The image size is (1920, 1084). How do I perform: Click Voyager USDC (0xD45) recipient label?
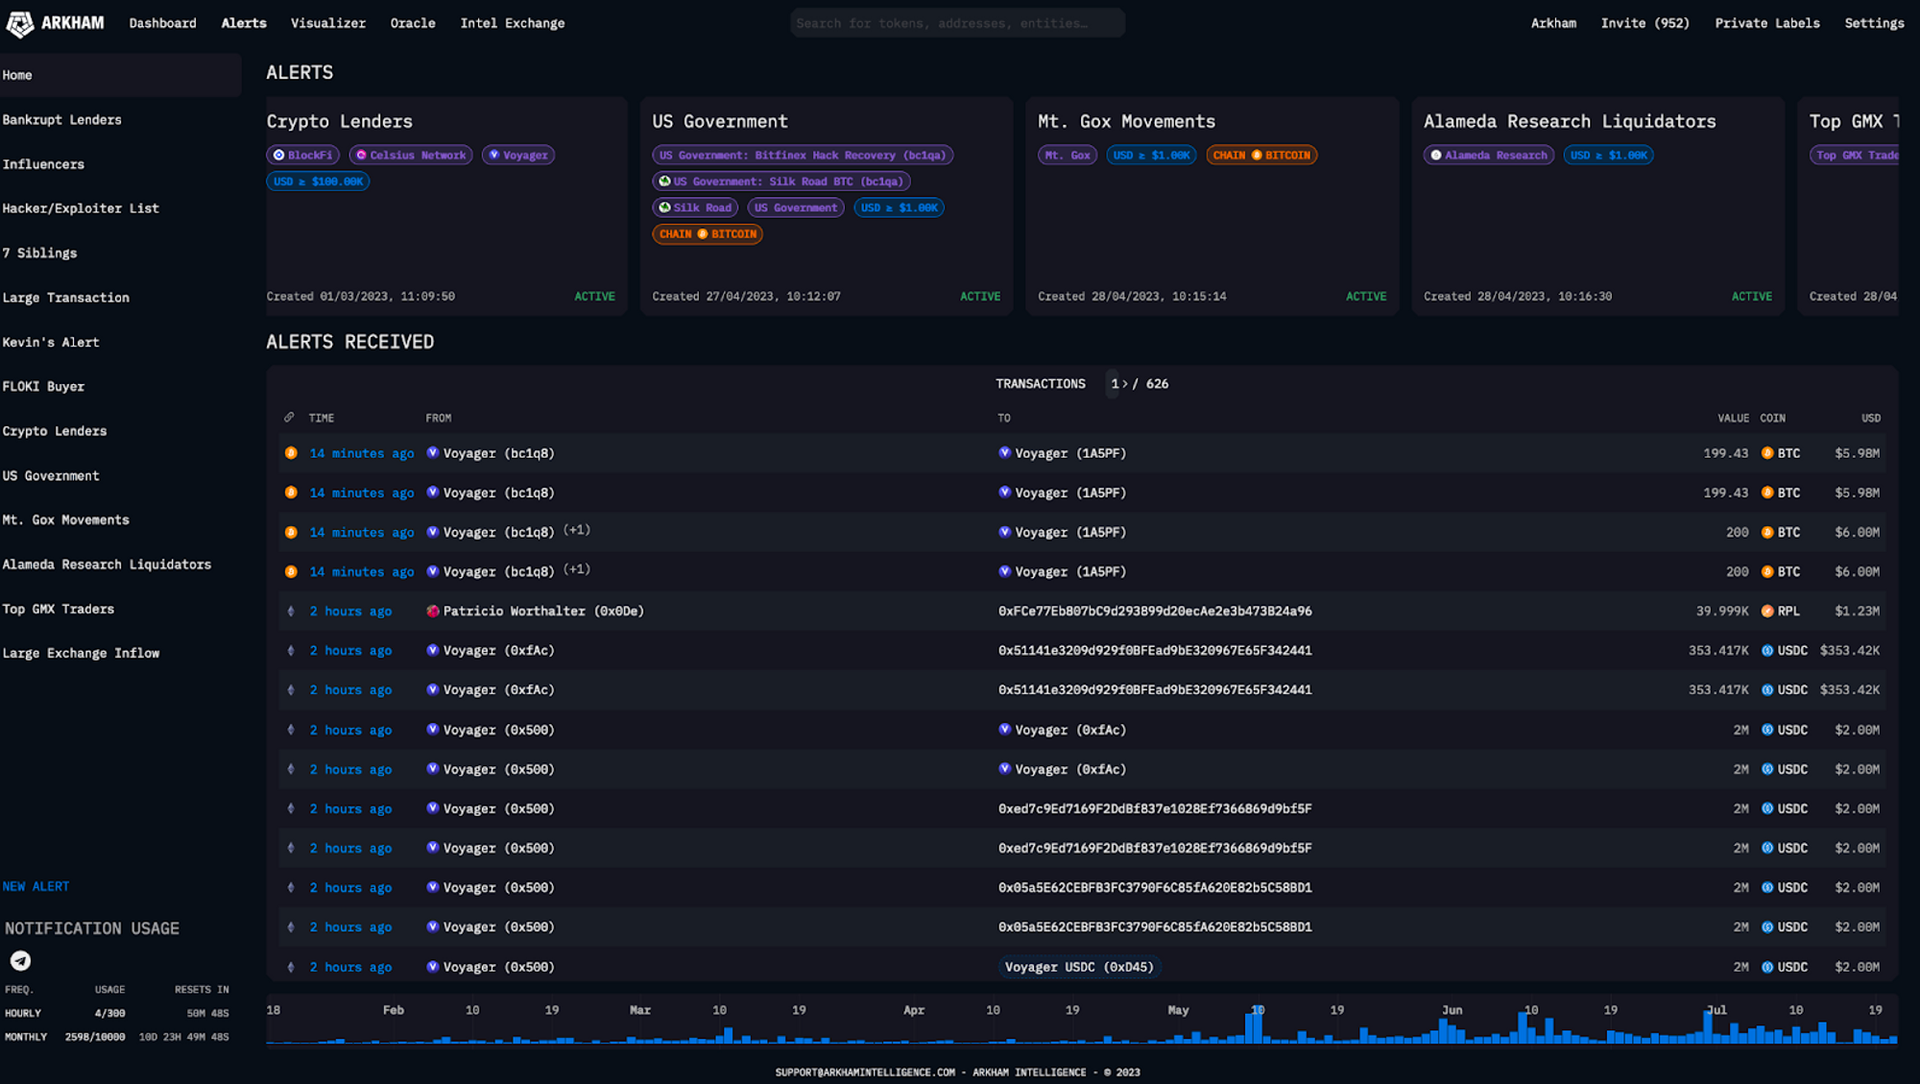(x=1079, y=967)
